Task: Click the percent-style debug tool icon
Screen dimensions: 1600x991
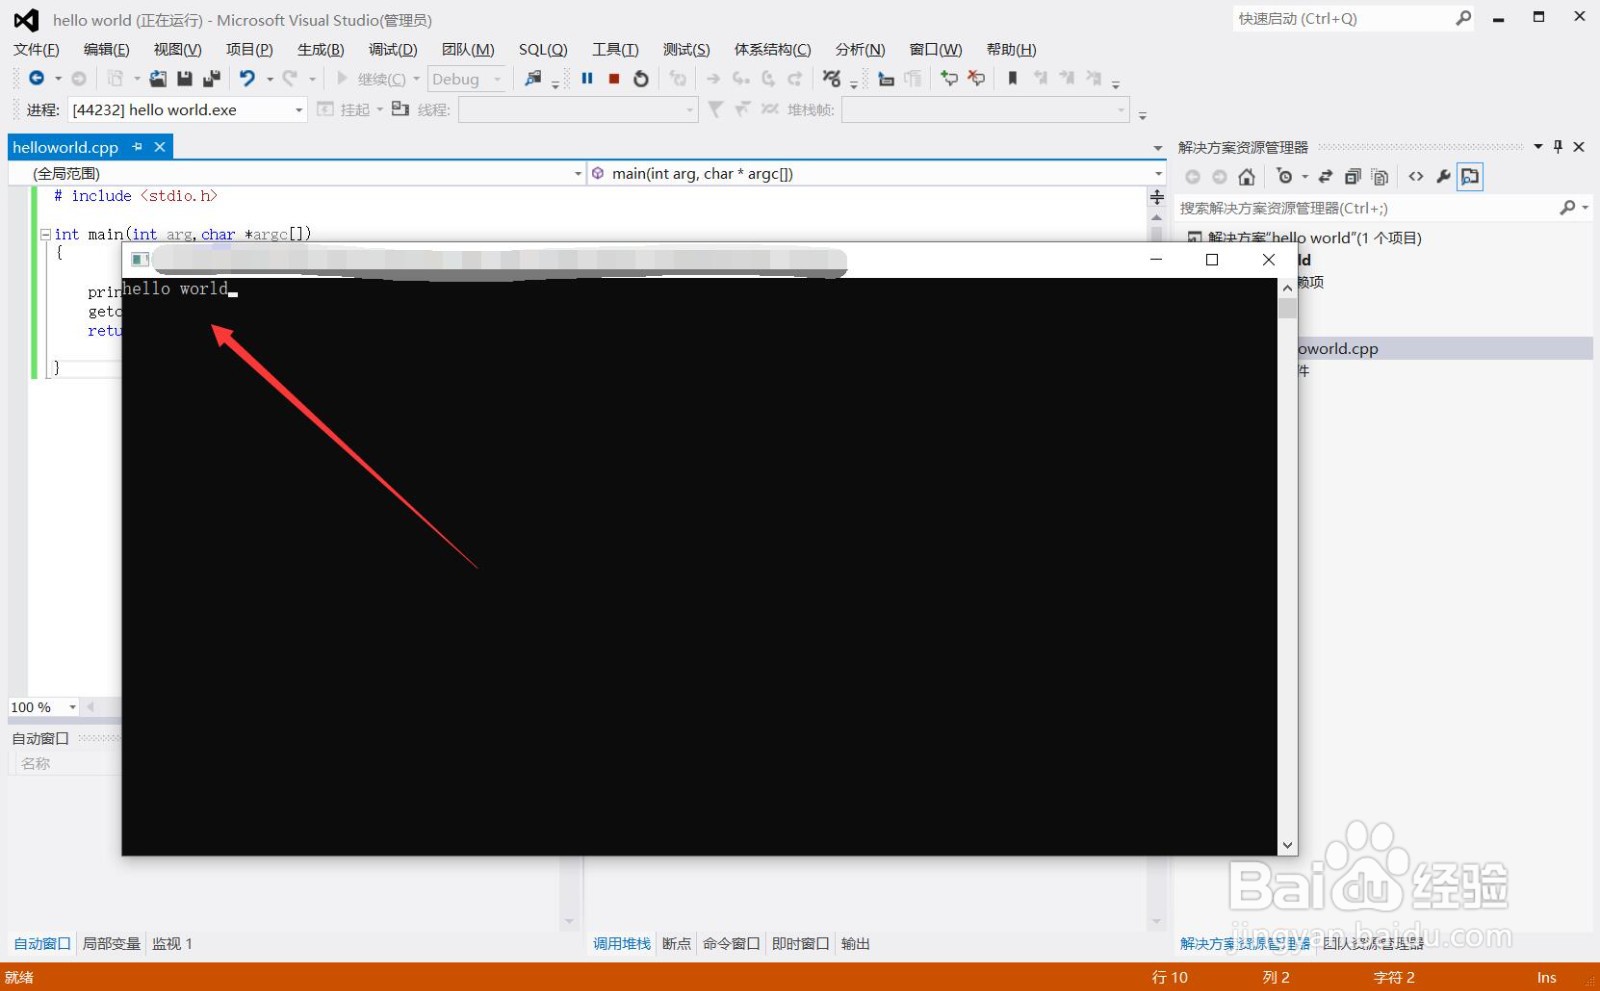Action: (x=831, y=78)
